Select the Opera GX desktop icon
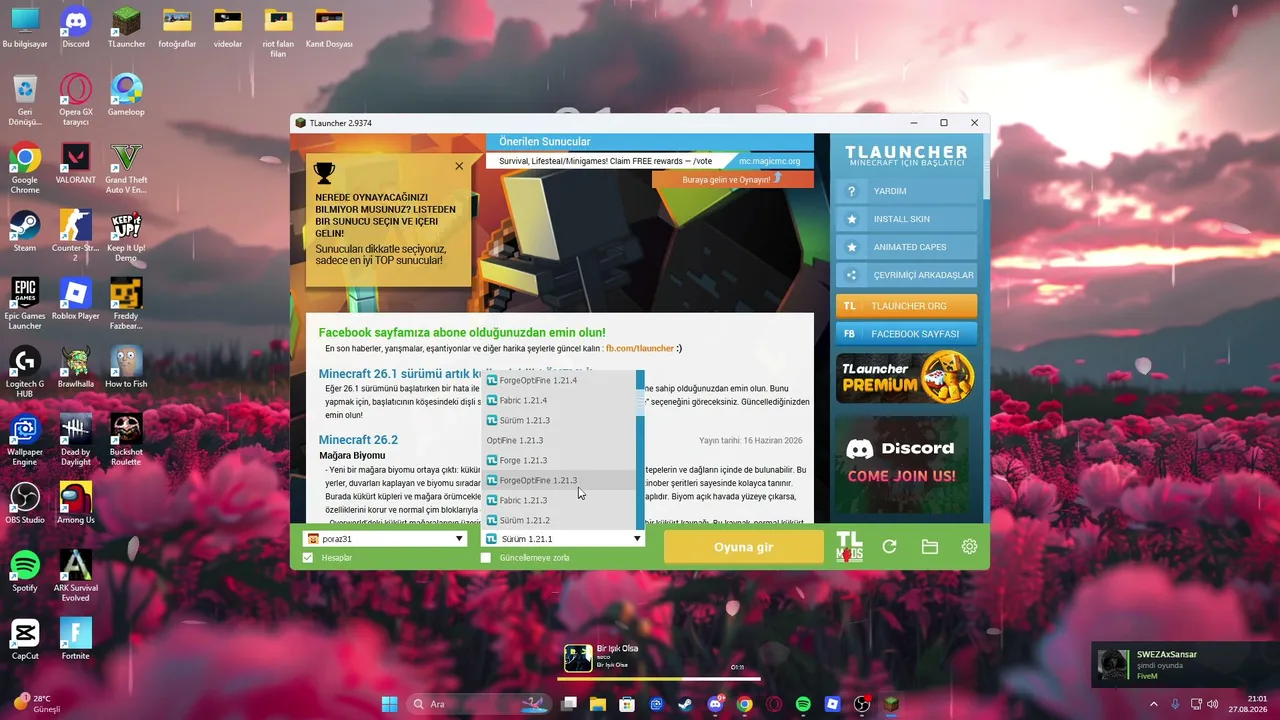The width and height of the screenshot is (1280, 720). pyautogui.click(x=76, y=99)
